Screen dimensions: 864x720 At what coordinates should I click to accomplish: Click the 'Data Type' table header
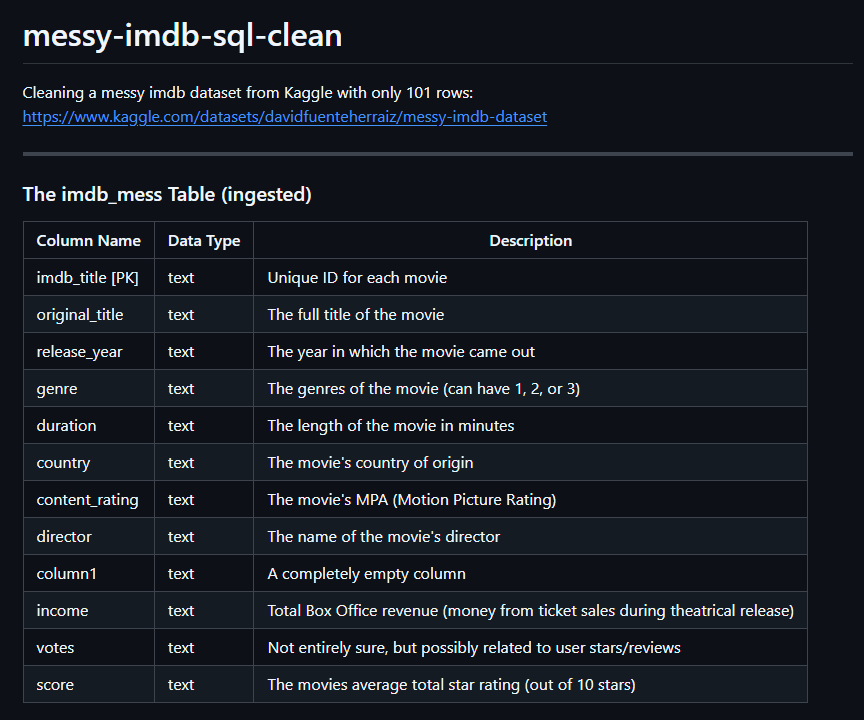[x=204, y=241]
